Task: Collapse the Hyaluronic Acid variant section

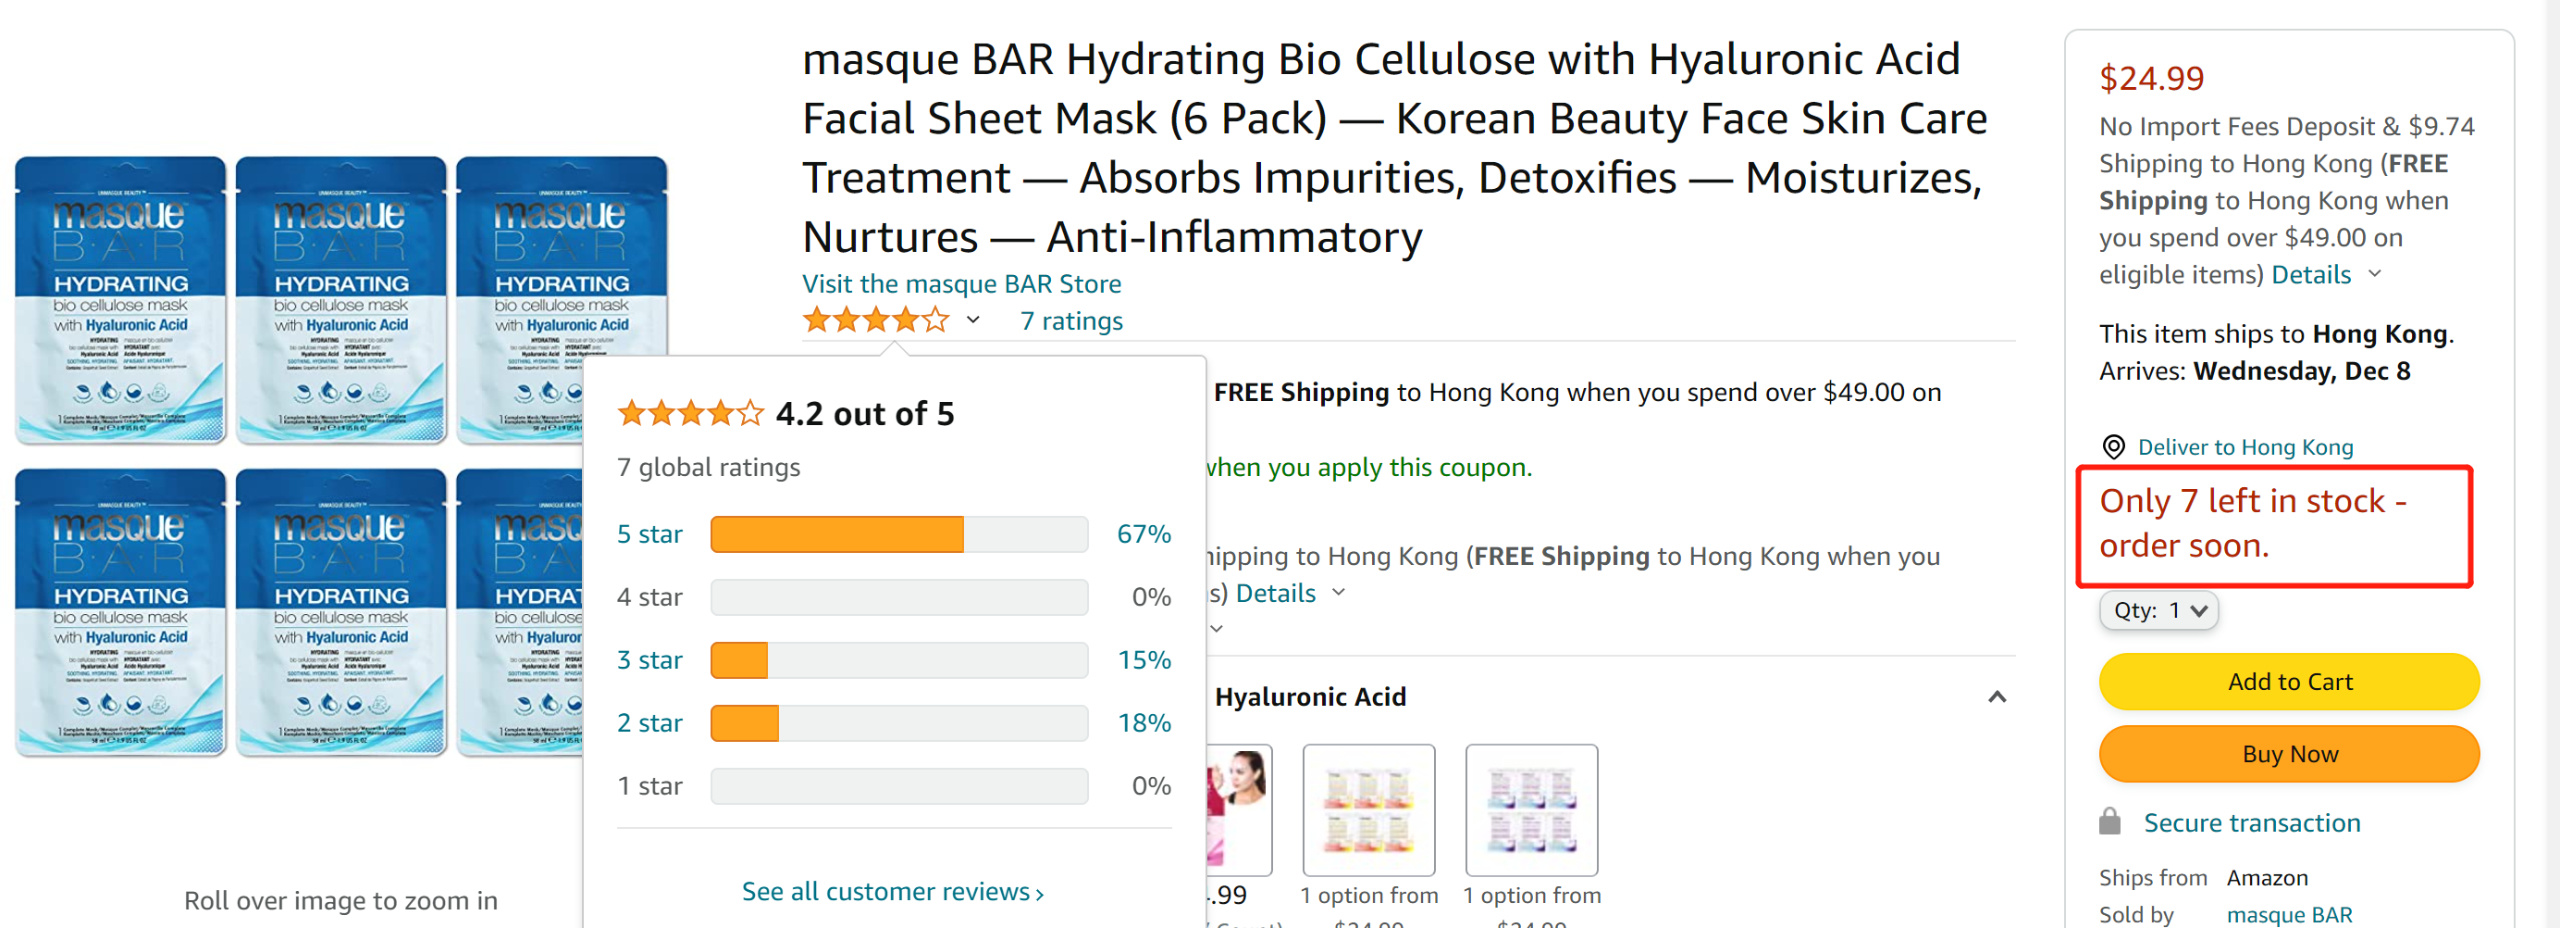Action: (x=1996, y=697)
